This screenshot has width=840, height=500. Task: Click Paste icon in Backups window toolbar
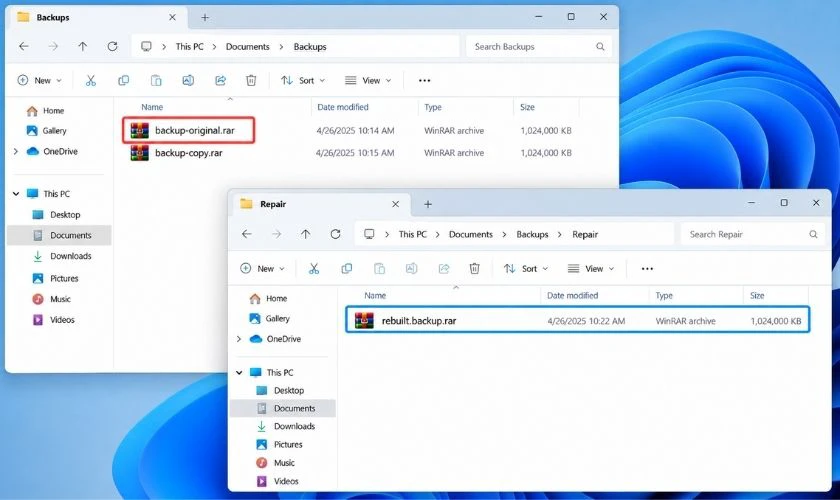pyautogui.click(x=156, y=80)
